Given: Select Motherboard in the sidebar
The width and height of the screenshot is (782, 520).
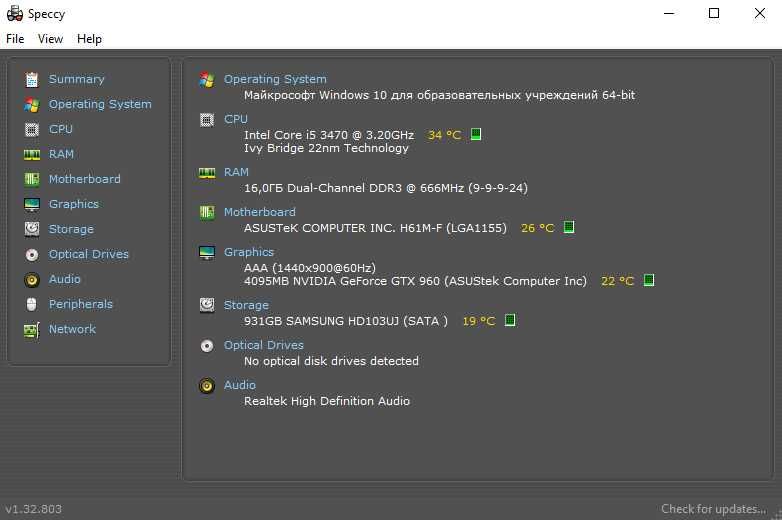Looking at the screenshot, I should [x=85, y=179].
